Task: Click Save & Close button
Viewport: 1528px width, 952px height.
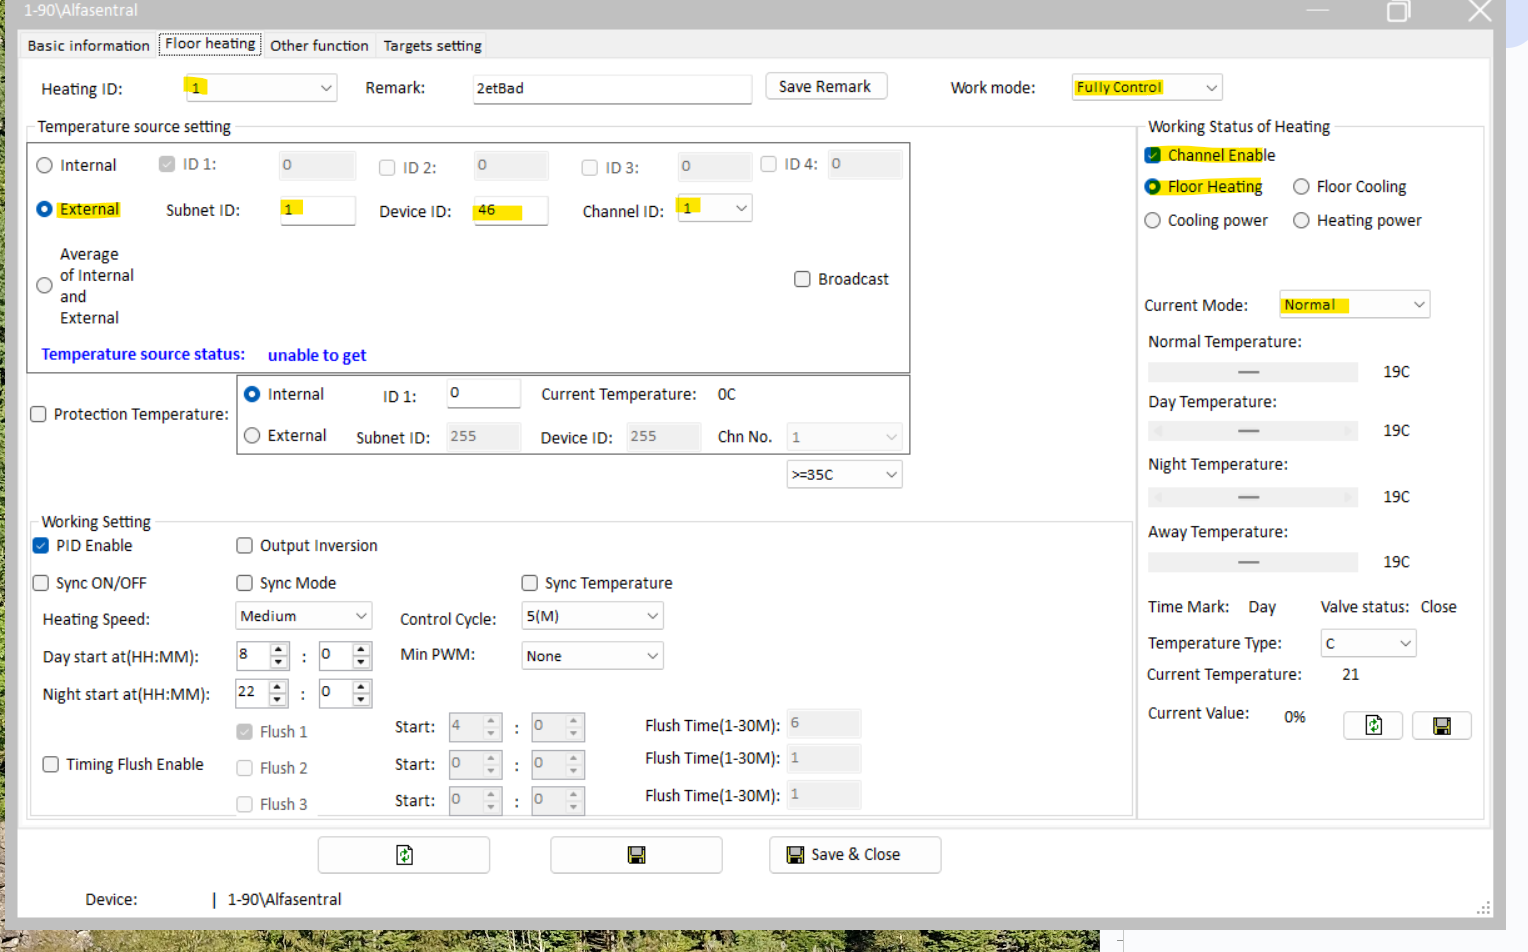Action: 854,855
